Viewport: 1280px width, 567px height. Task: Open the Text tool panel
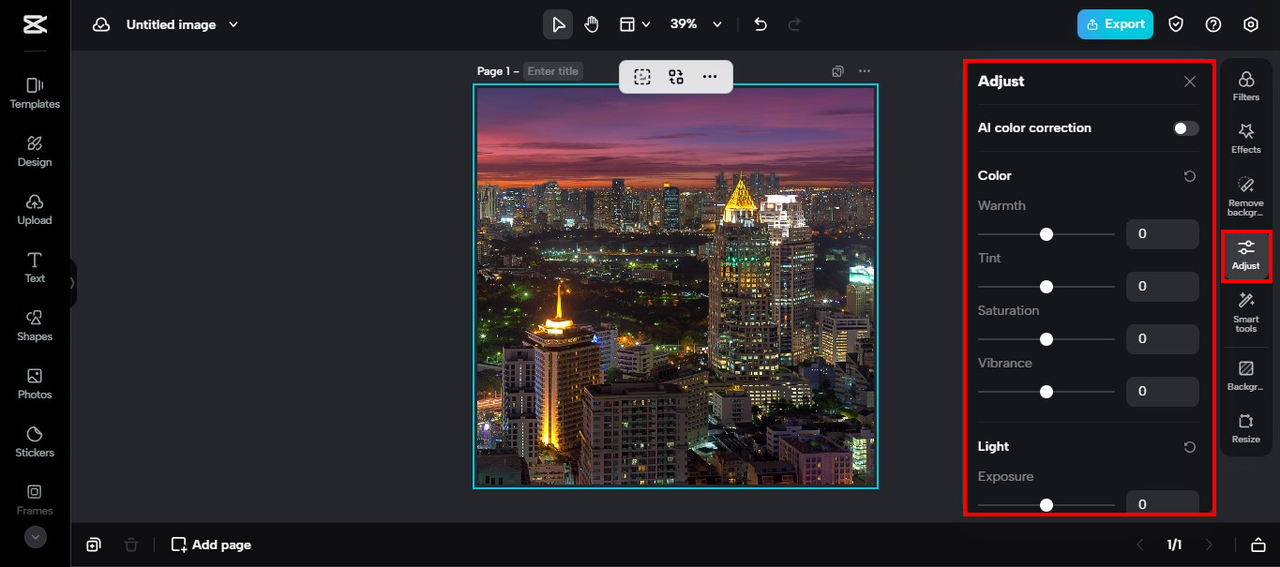(35, 267)
